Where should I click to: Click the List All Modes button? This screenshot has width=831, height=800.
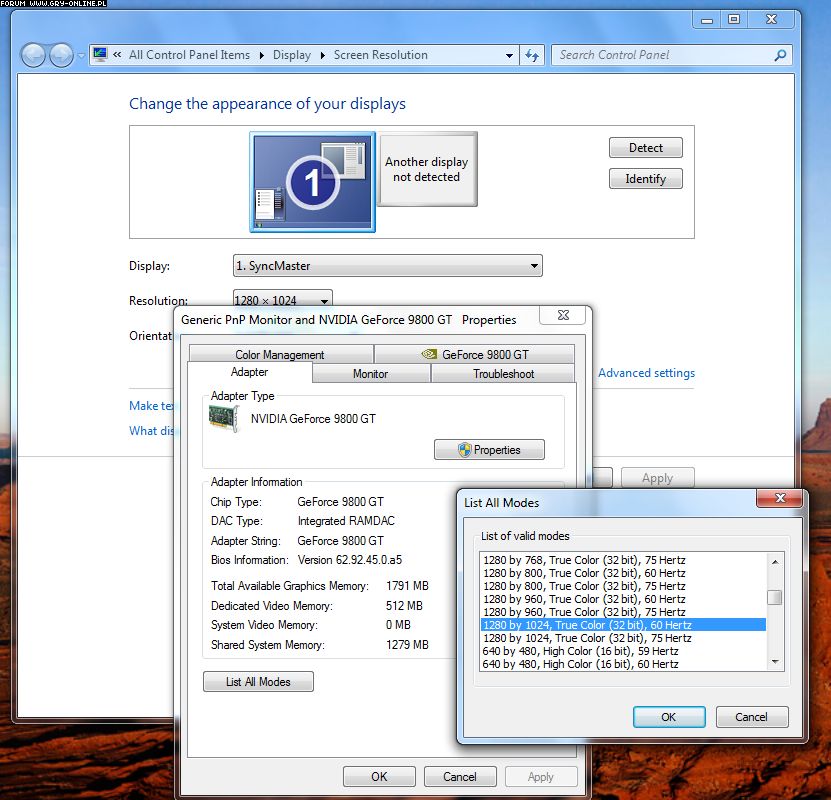258,682
